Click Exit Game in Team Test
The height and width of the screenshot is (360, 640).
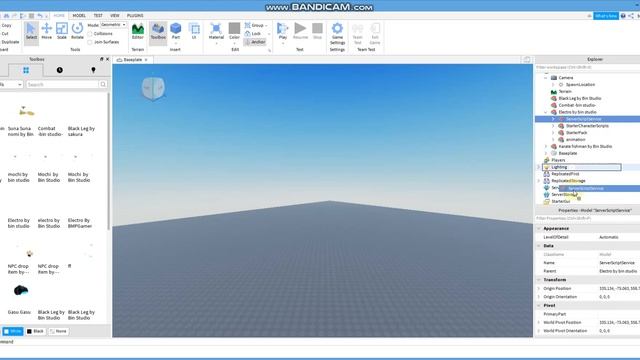375,33
